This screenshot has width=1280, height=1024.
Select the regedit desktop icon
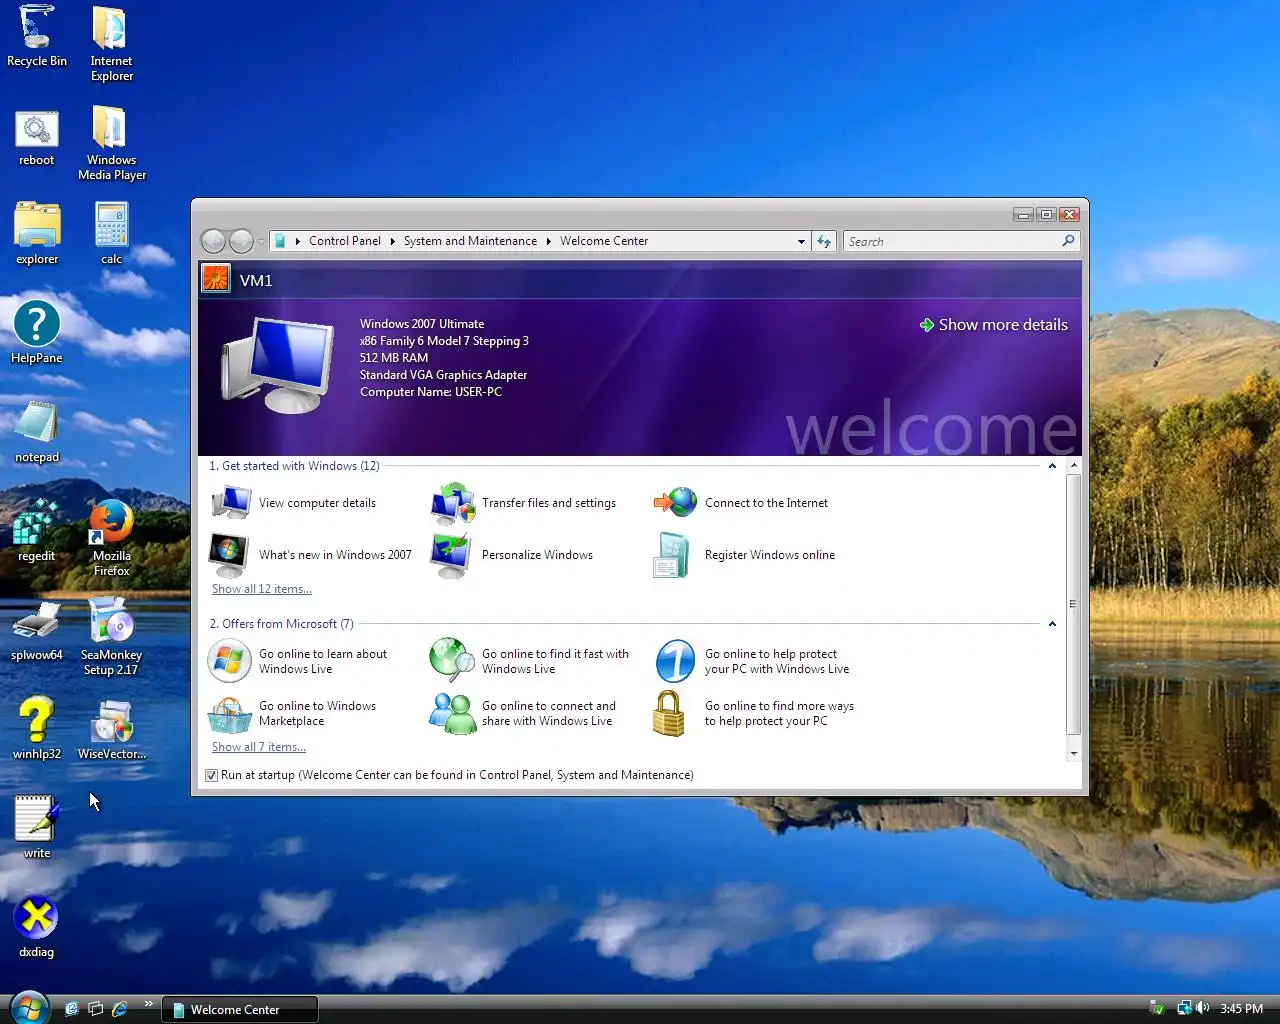click(37, 531)
